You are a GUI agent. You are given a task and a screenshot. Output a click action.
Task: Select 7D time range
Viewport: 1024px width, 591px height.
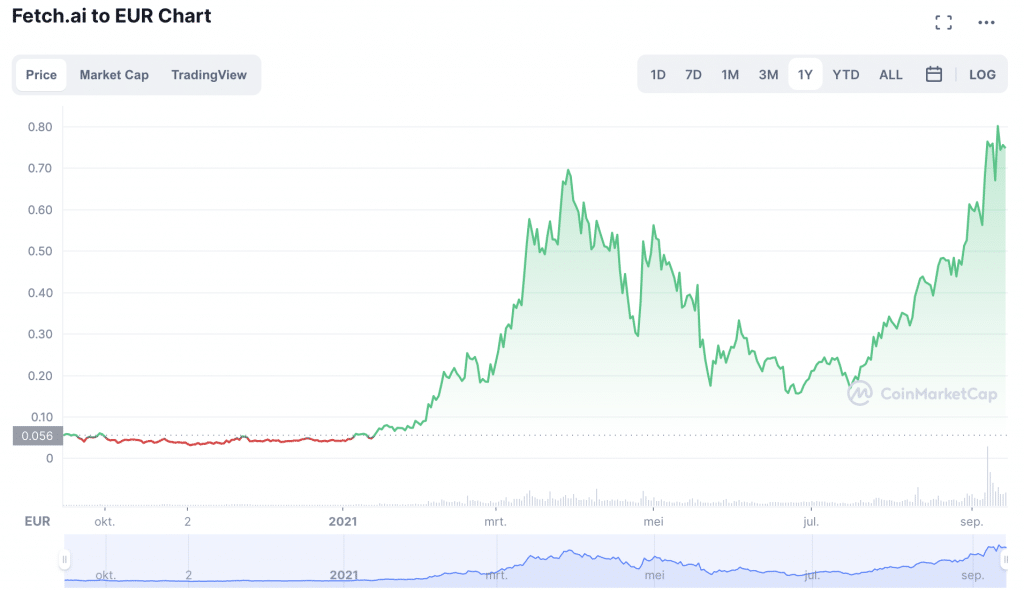click(693, 75)
